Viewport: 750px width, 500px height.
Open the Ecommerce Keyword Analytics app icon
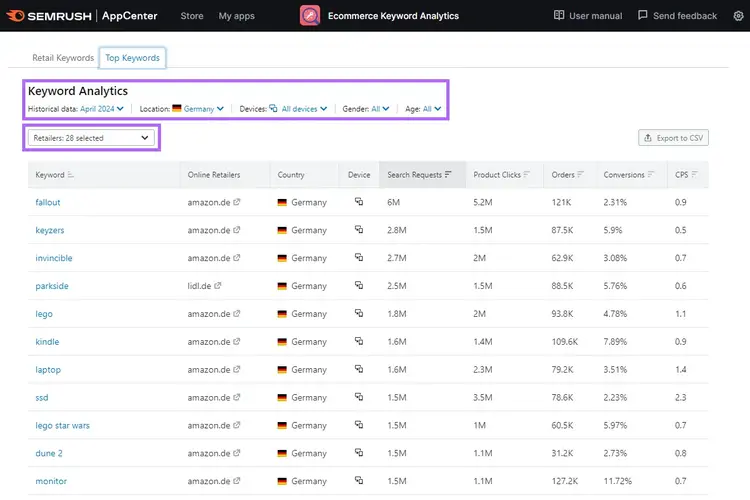[x=310, y=16]
